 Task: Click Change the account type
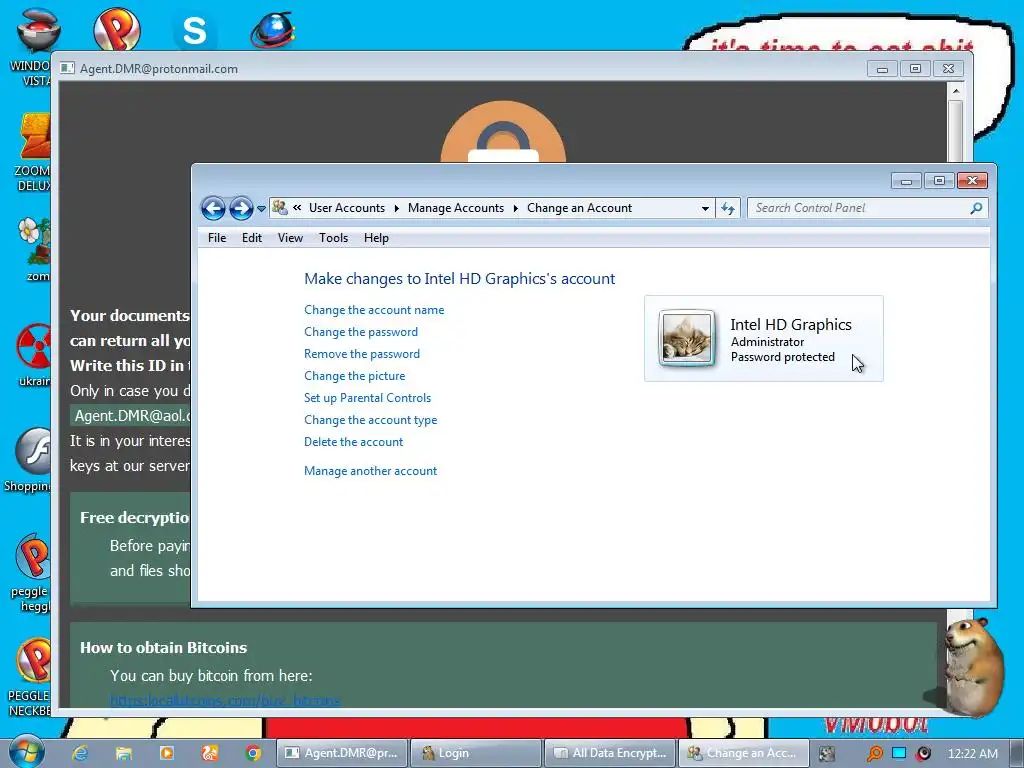pyautogui.click(x=370, y=420)
